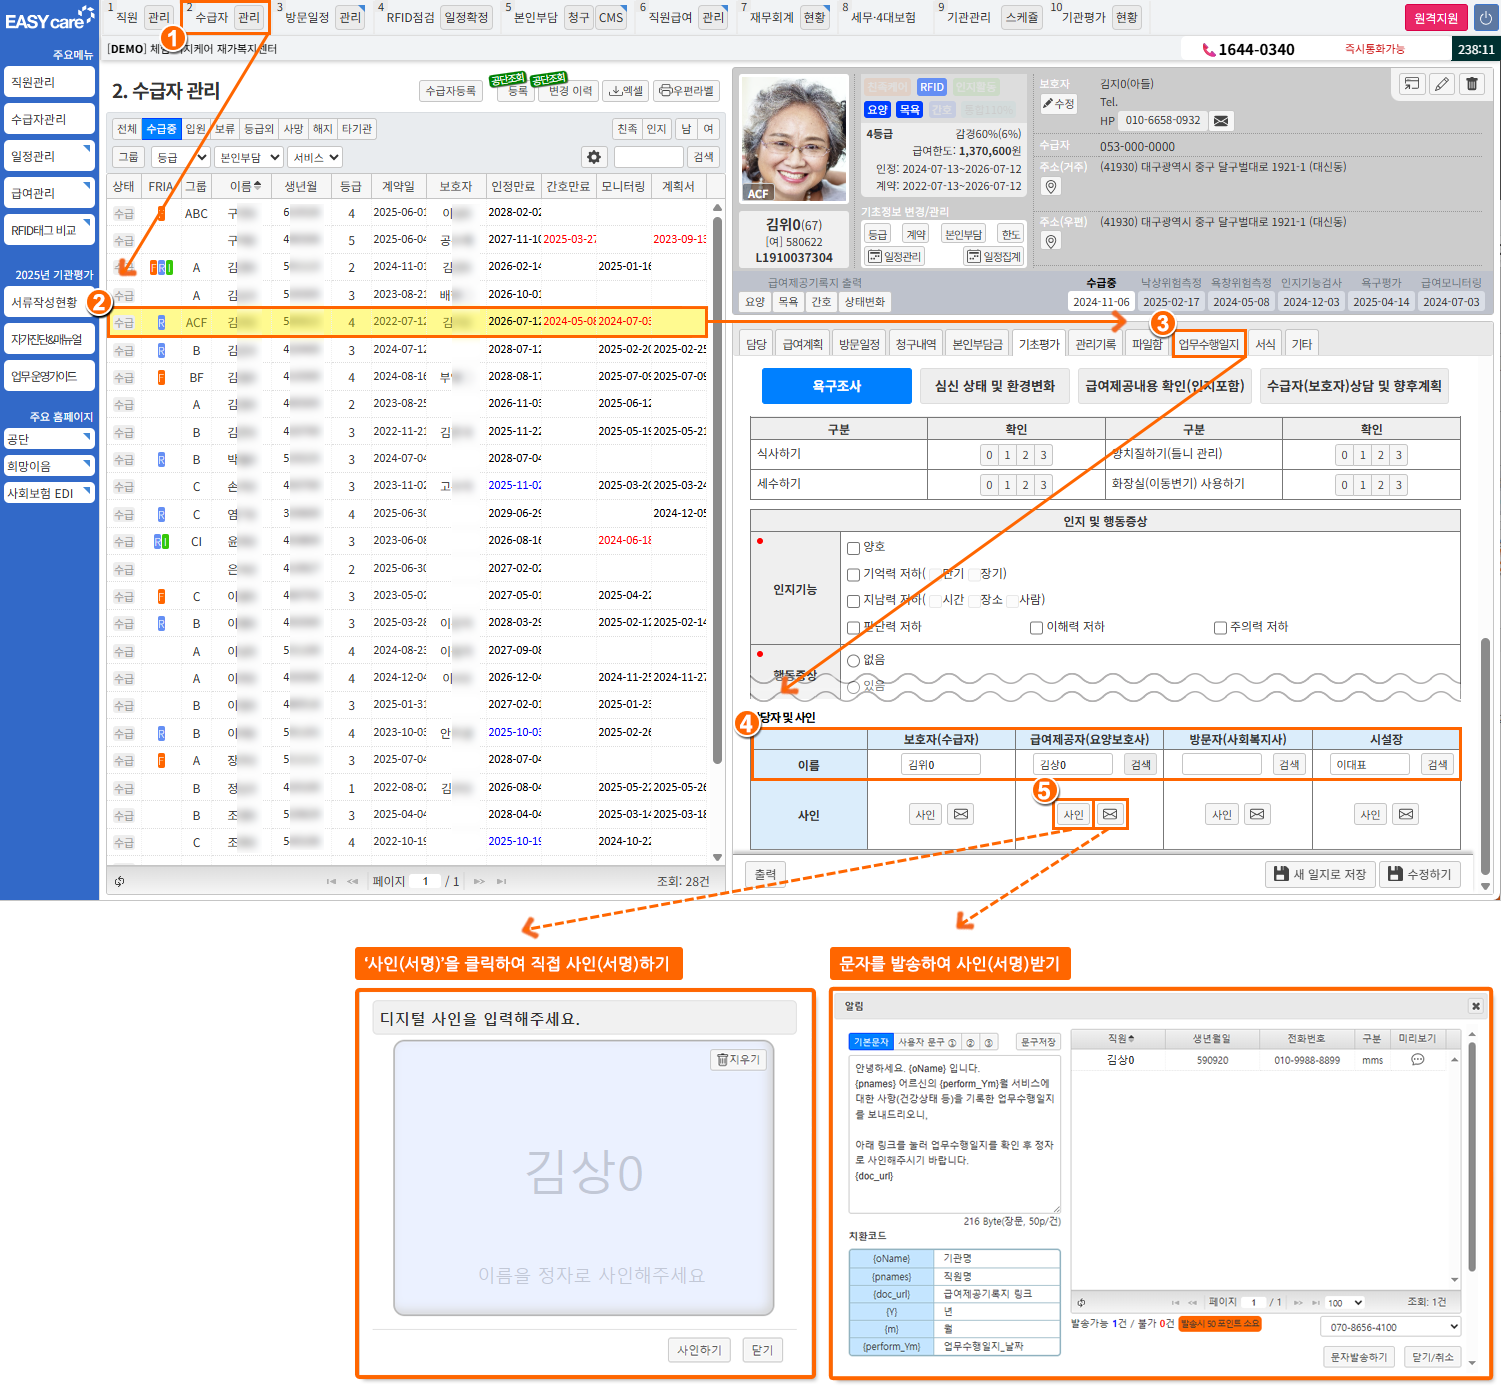Check the 양호 checkbox
The height and width of the screenshot is (1400, 1501).
click(x=853, y=548)
